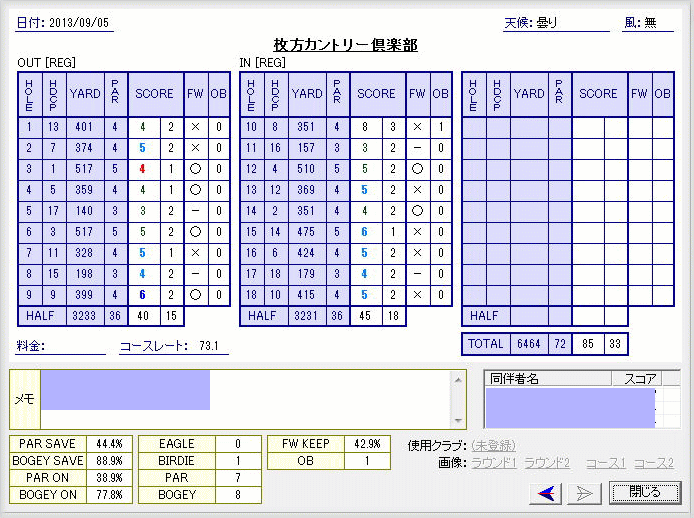Click the BIRDIE count 1

pos(238,461)
